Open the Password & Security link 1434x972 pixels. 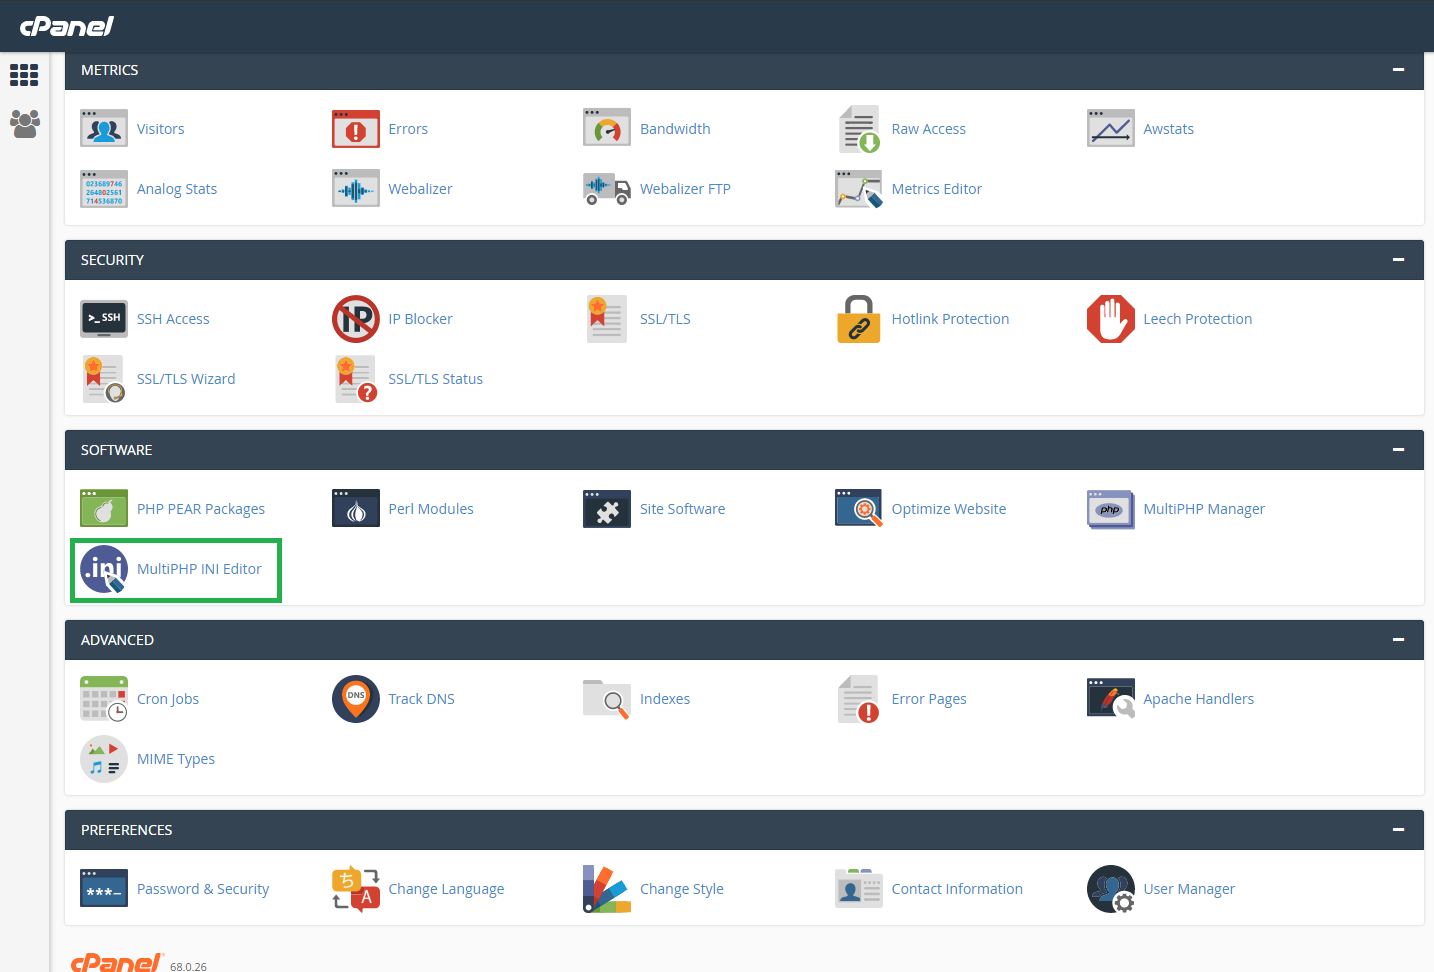203,889
